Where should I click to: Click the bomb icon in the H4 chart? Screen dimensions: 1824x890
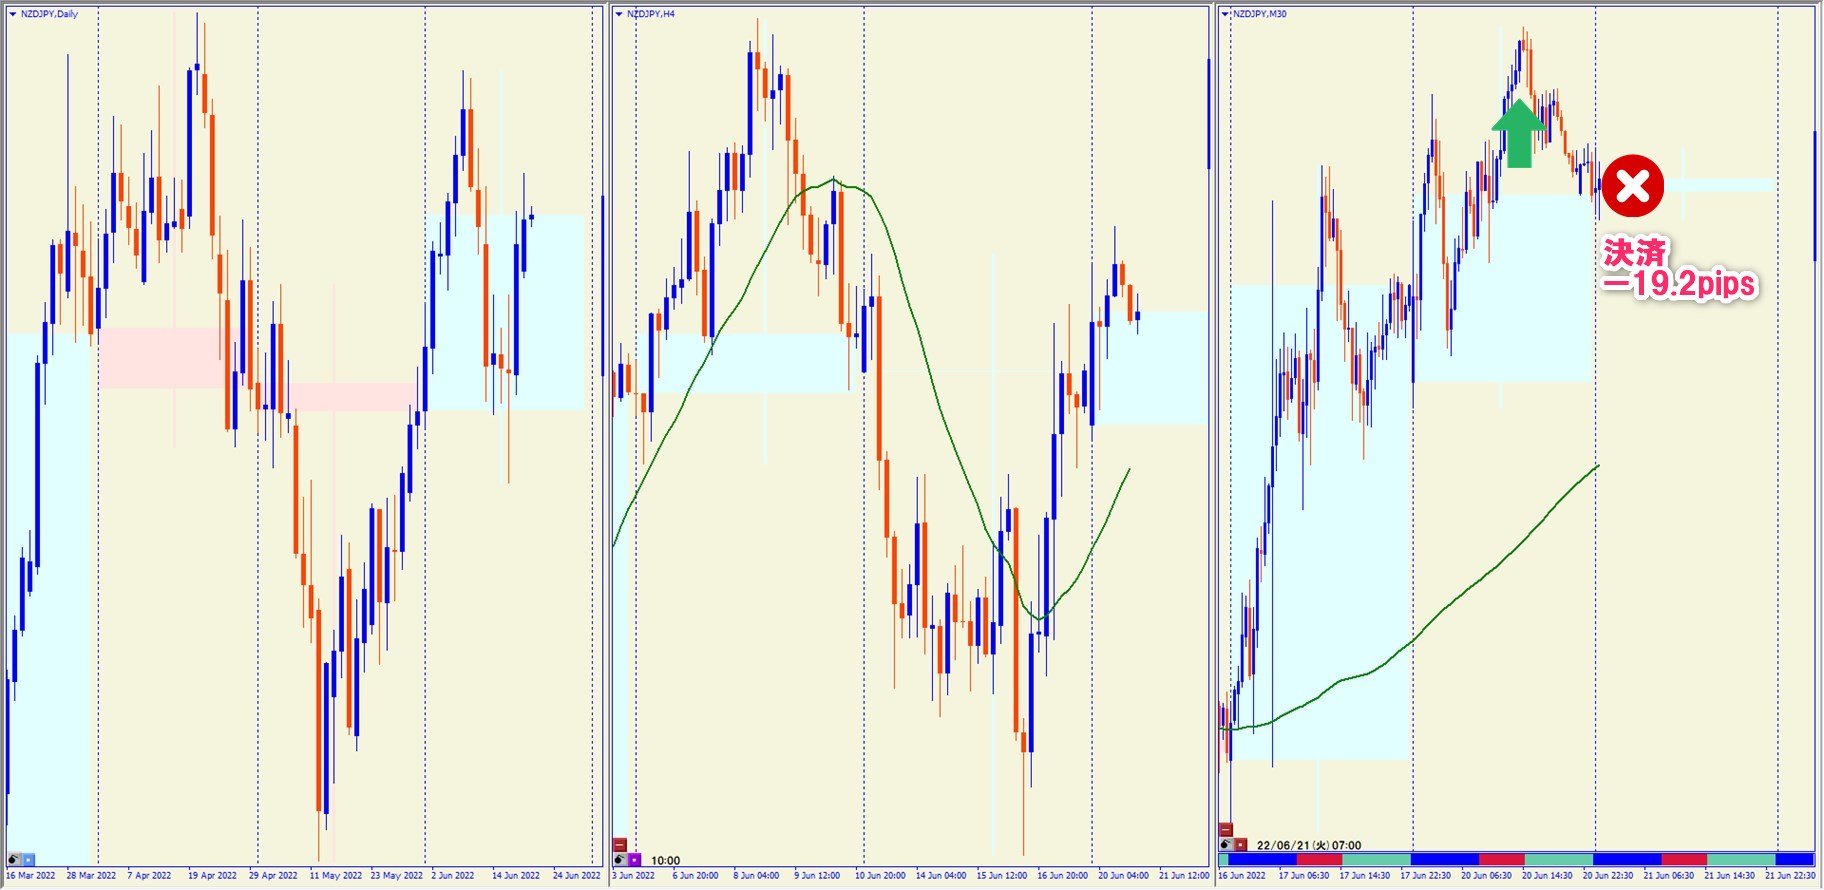[620, 860]
